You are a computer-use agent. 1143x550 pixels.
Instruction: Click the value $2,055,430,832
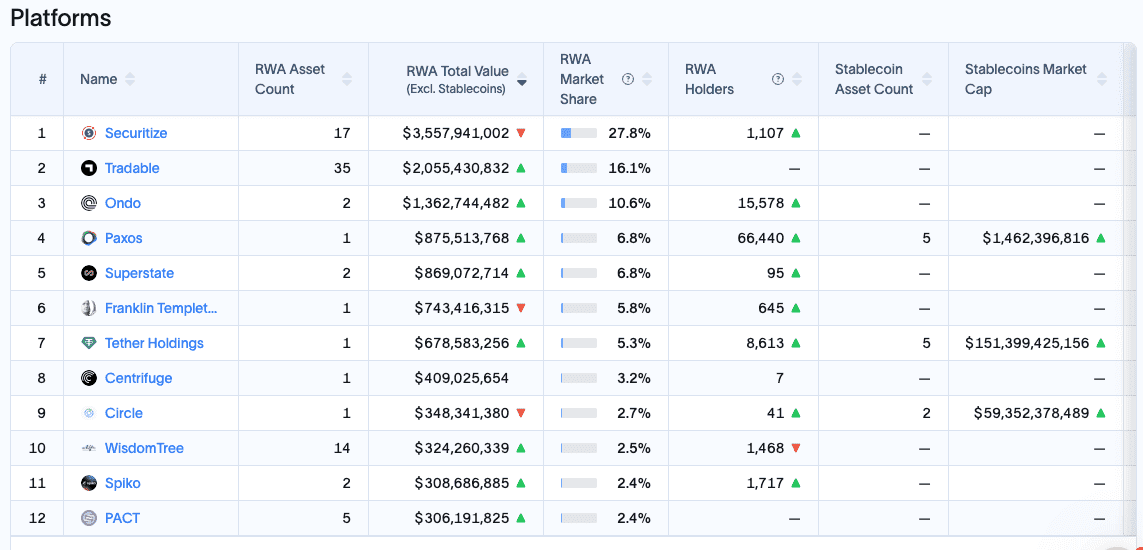[456, 168]
